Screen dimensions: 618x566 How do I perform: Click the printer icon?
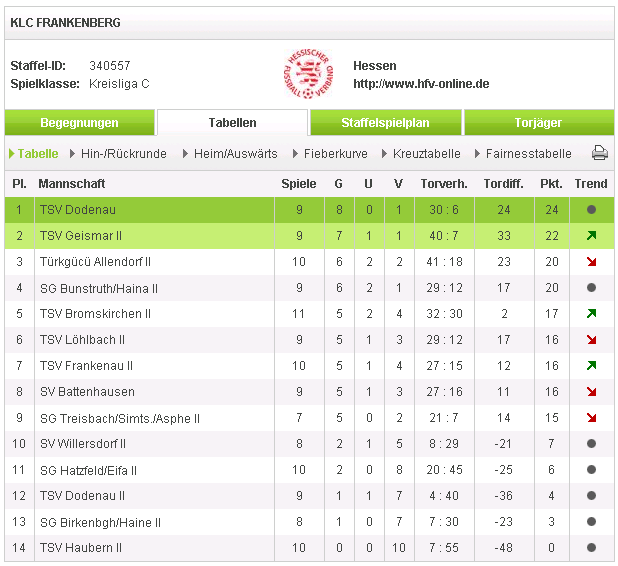coord(599,153)
